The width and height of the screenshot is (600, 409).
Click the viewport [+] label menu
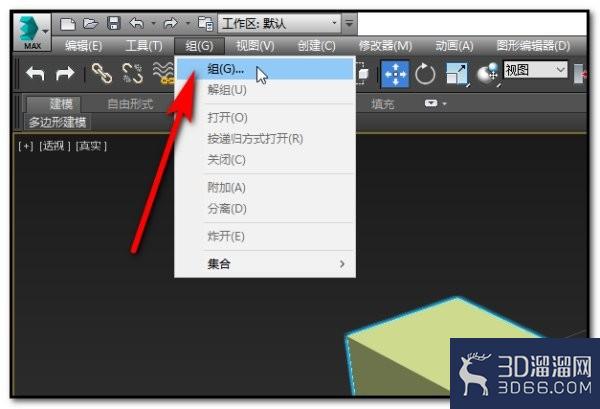pyautogui.click(x=26, y=146)
